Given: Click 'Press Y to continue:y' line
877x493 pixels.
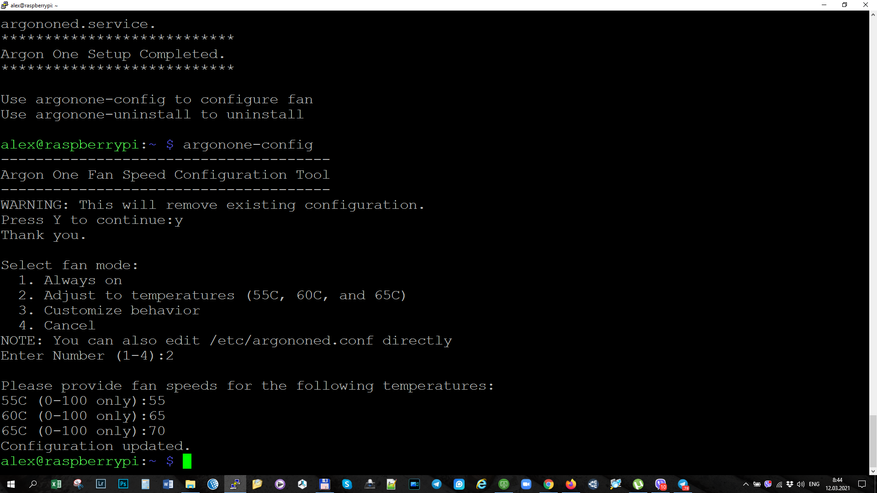Looking at the screenshot, I should point(92,220).
